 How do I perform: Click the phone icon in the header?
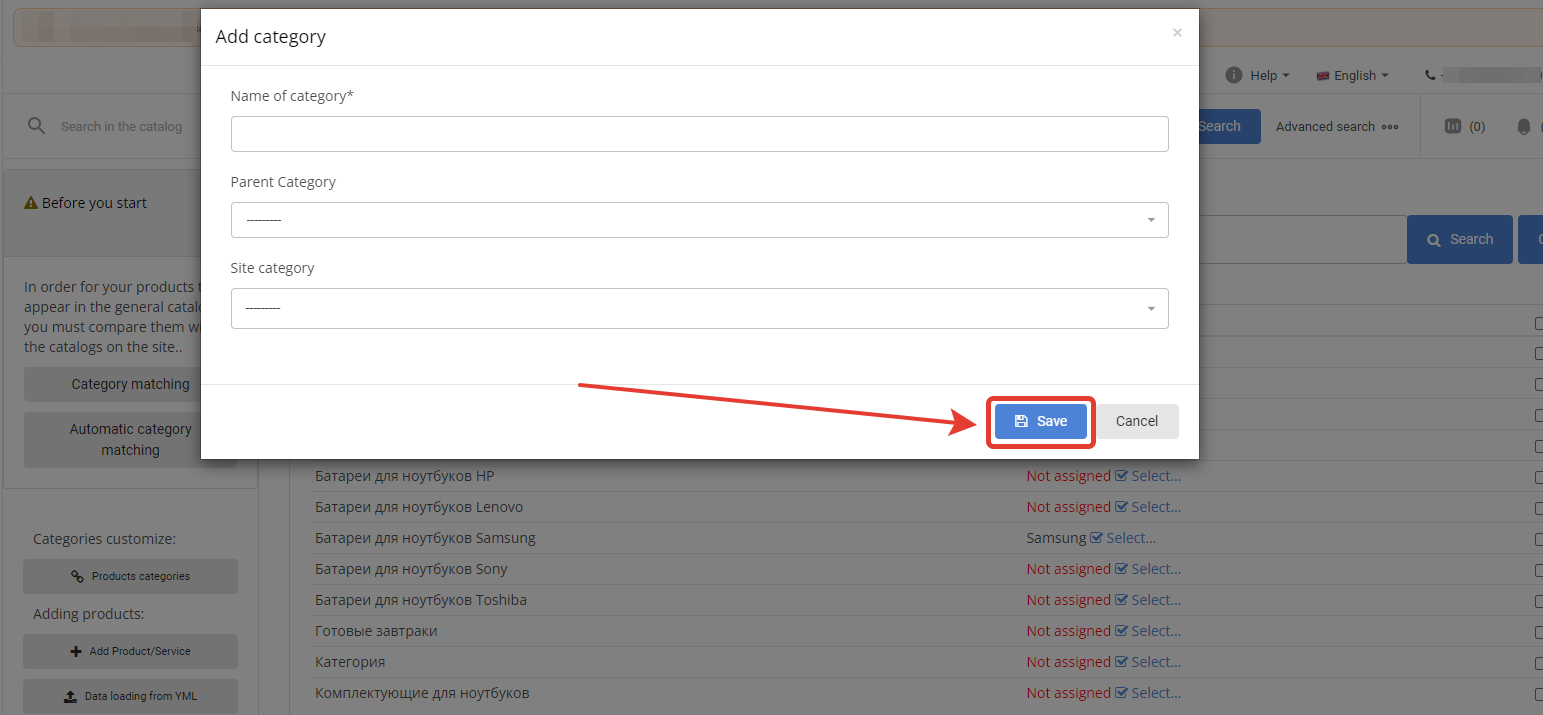tap(1430, 75)
